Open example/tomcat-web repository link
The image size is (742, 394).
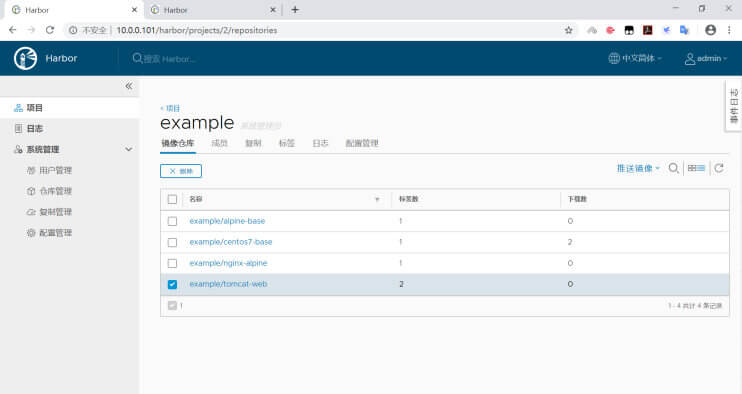tap(229, 284)
